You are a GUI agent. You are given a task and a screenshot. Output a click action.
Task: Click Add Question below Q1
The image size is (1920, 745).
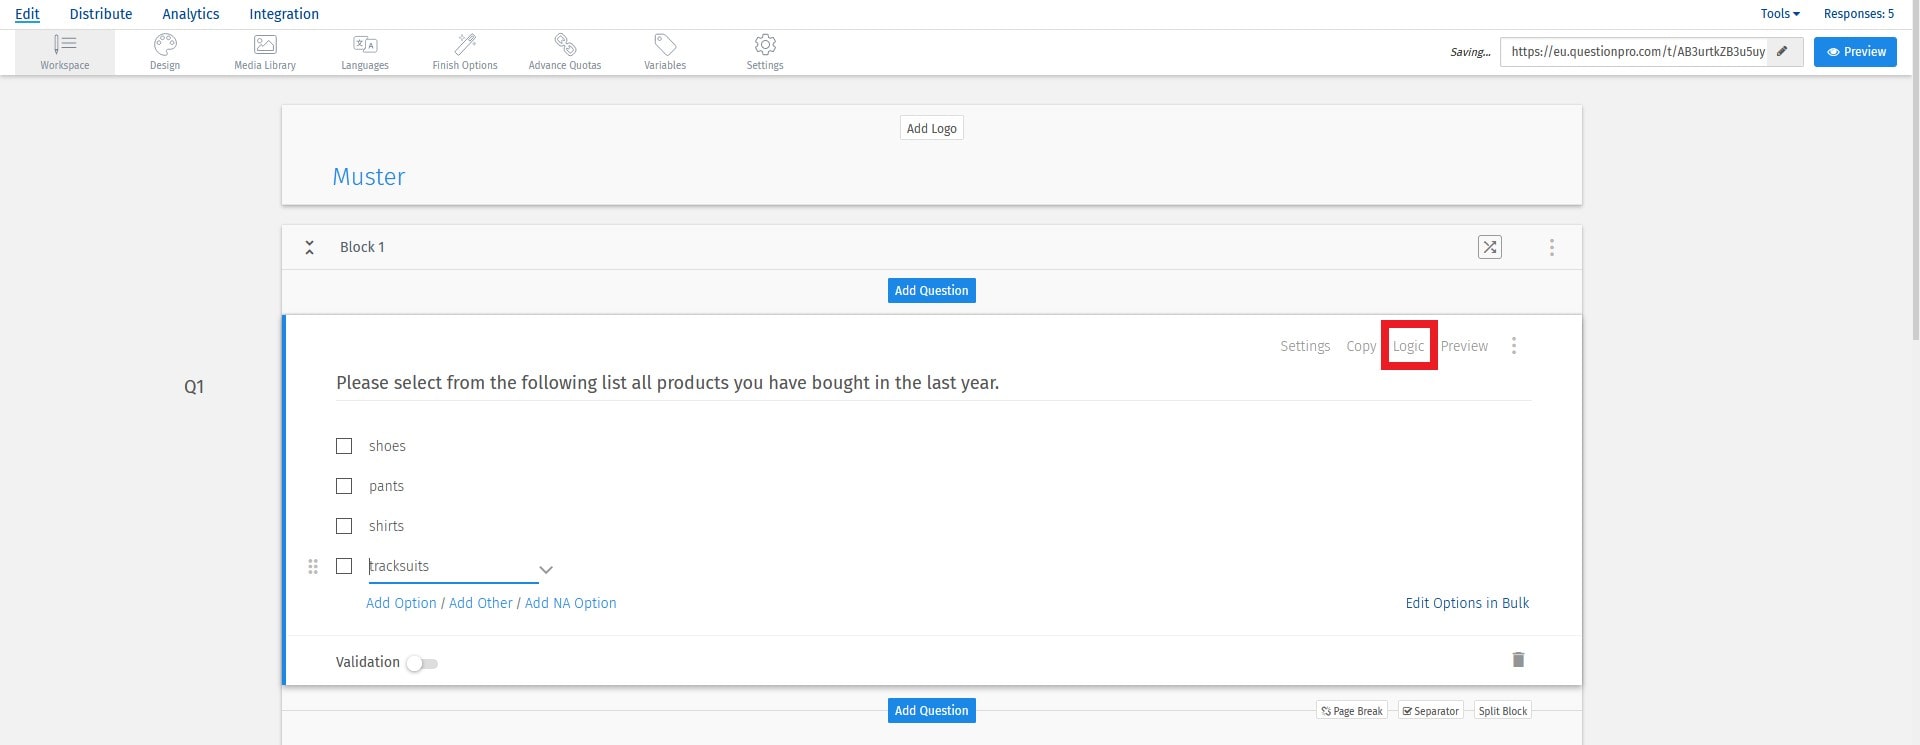pos(931,711)
